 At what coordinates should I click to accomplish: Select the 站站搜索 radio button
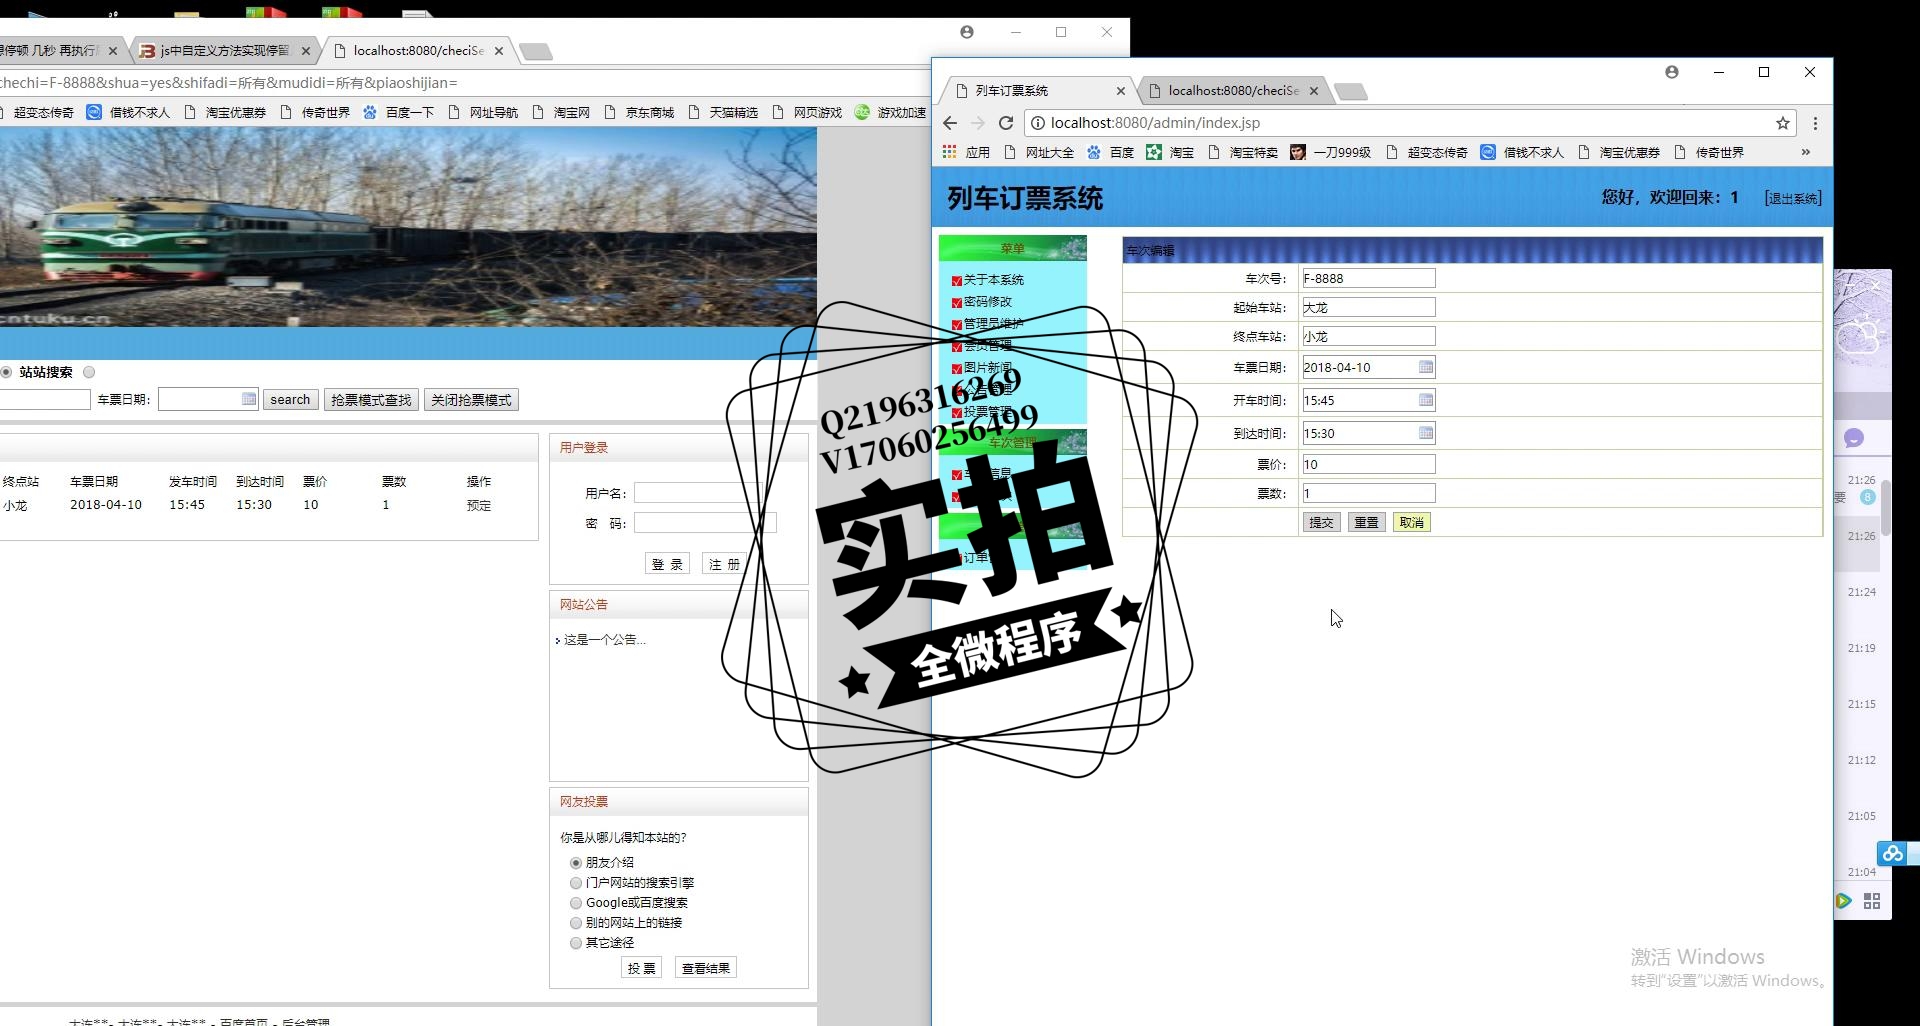6,372
